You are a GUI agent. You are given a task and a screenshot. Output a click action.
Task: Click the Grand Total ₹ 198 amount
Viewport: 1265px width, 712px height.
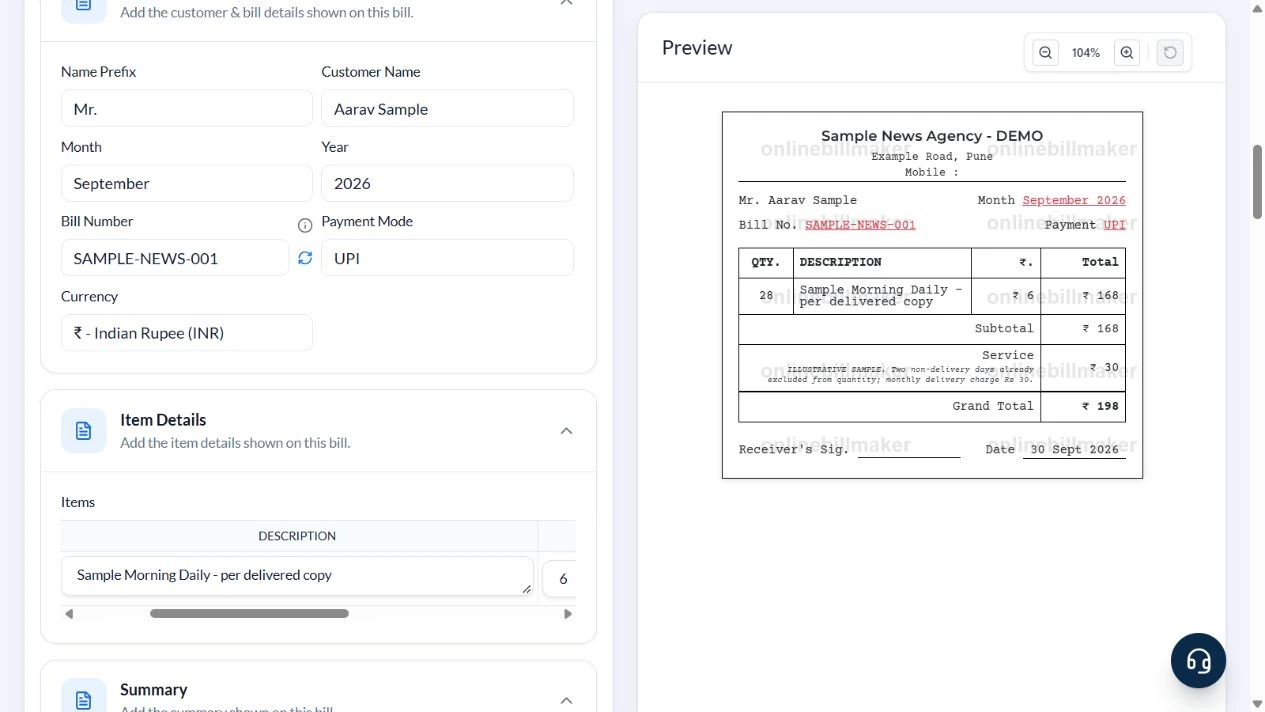coord(1100,406)
